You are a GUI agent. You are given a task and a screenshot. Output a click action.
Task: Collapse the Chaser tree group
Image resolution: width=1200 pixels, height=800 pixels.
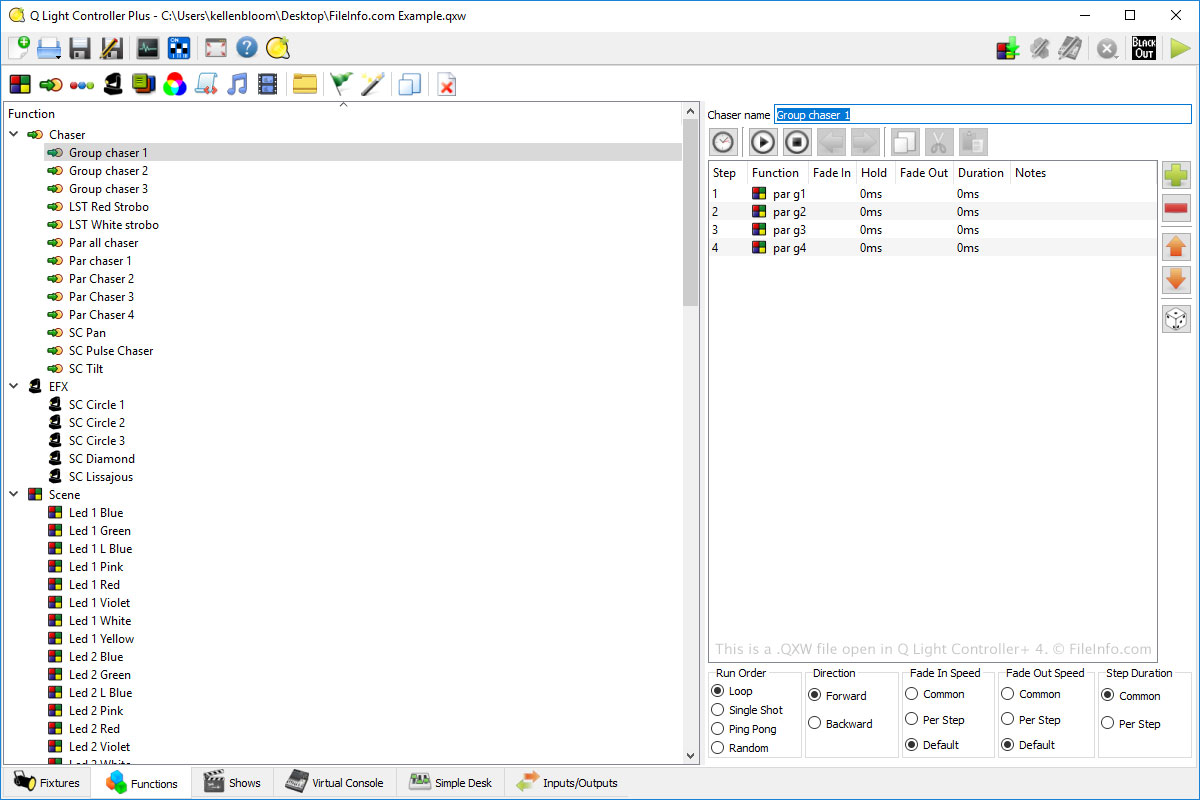tap(14, 135)
